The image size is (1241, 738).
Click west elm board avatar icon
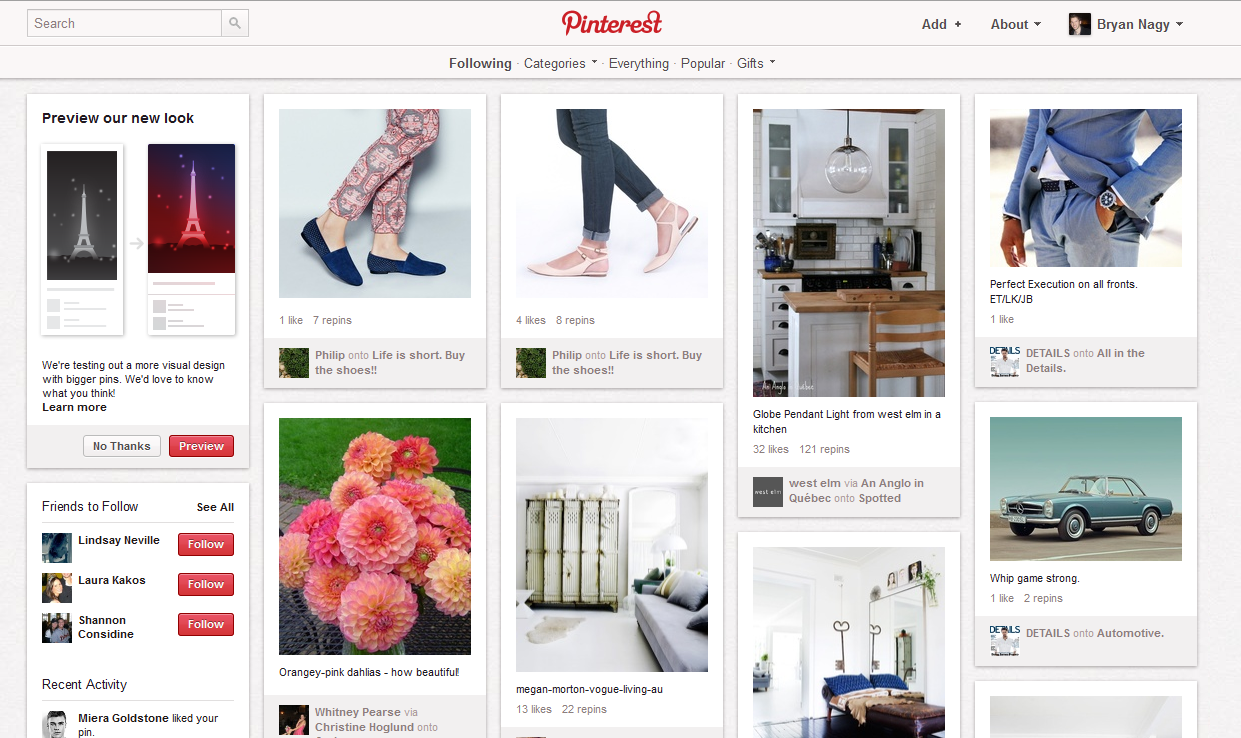tap(768, 491)
